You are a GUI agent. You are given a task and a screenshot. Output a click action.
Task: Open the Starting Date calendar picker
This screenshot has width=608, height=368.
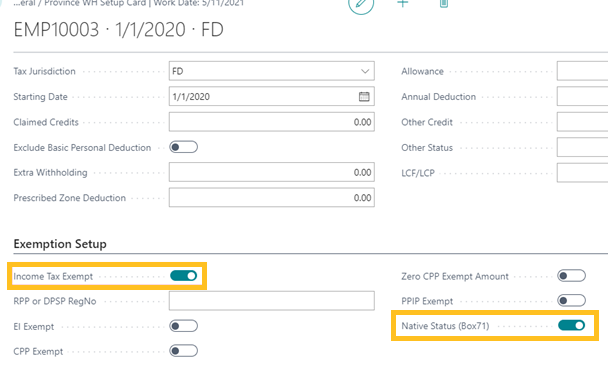364,97
